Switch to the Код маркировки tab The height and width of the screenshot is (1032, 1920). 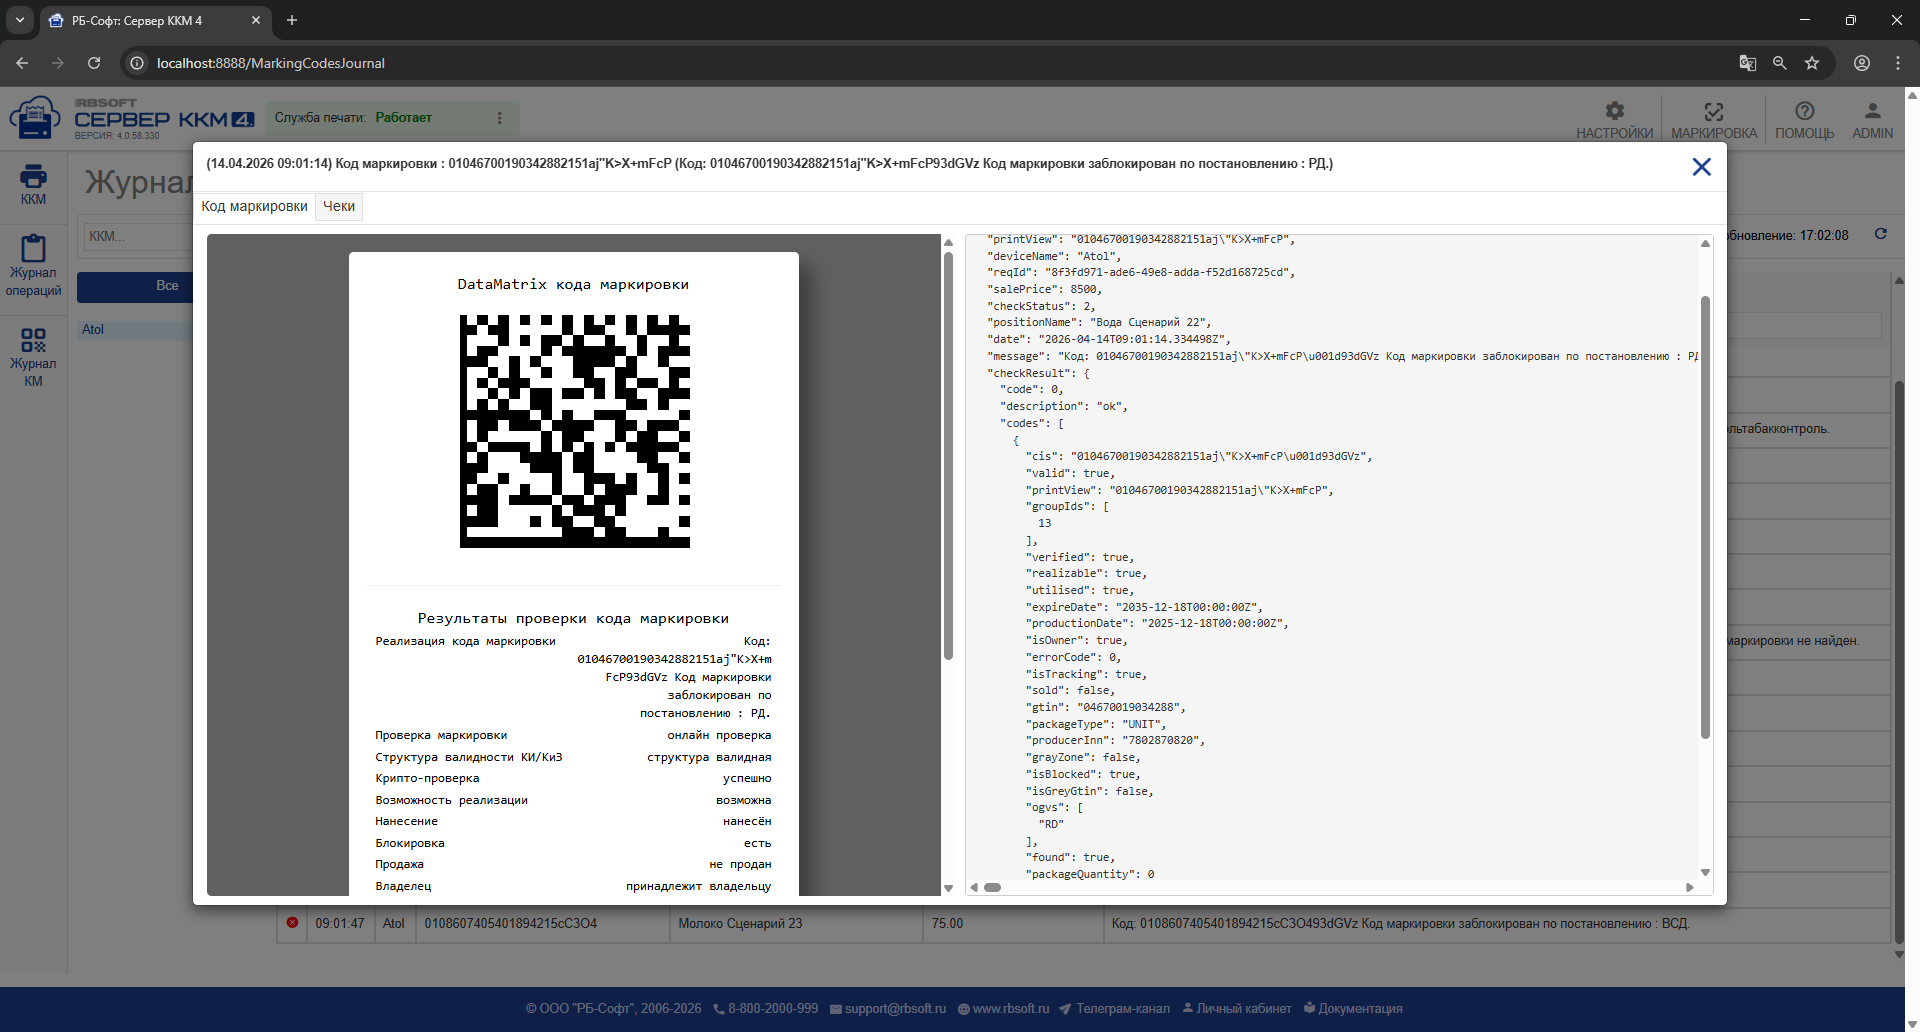[x=255, y=206]
